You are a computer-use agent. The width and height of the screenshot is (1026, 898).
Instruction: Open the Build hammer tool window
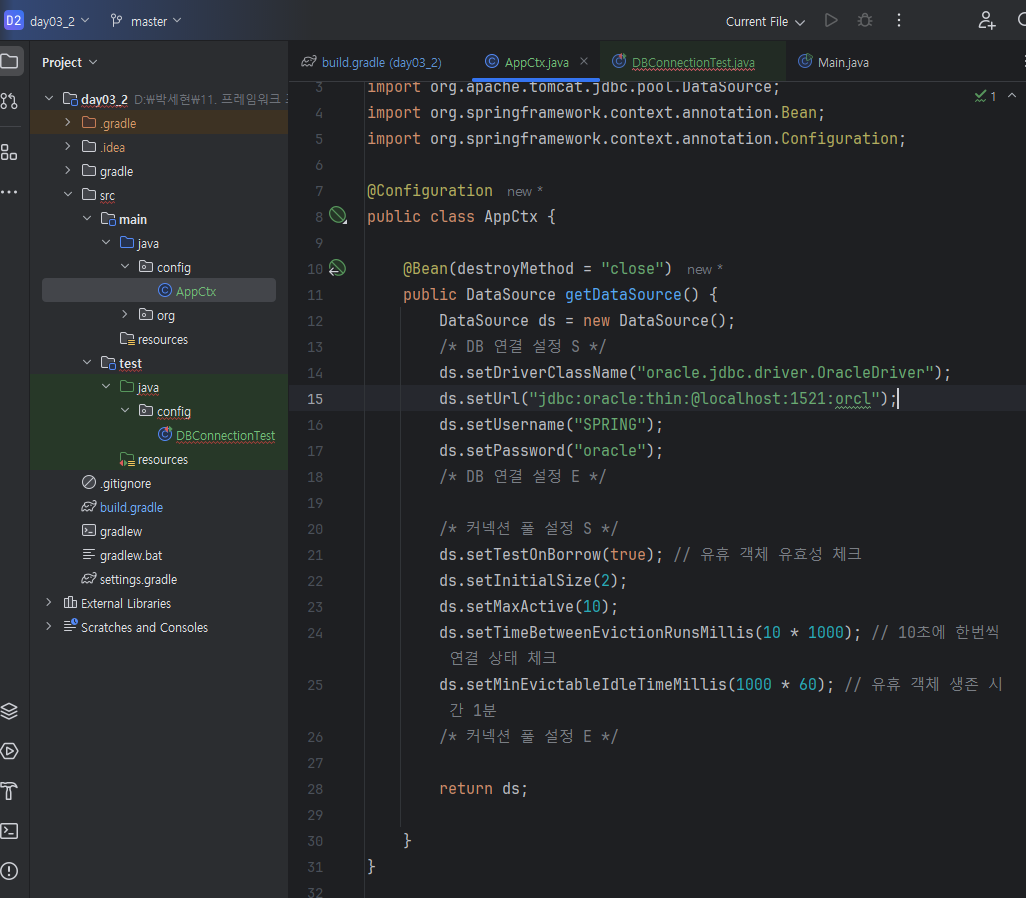click(9, 791)
